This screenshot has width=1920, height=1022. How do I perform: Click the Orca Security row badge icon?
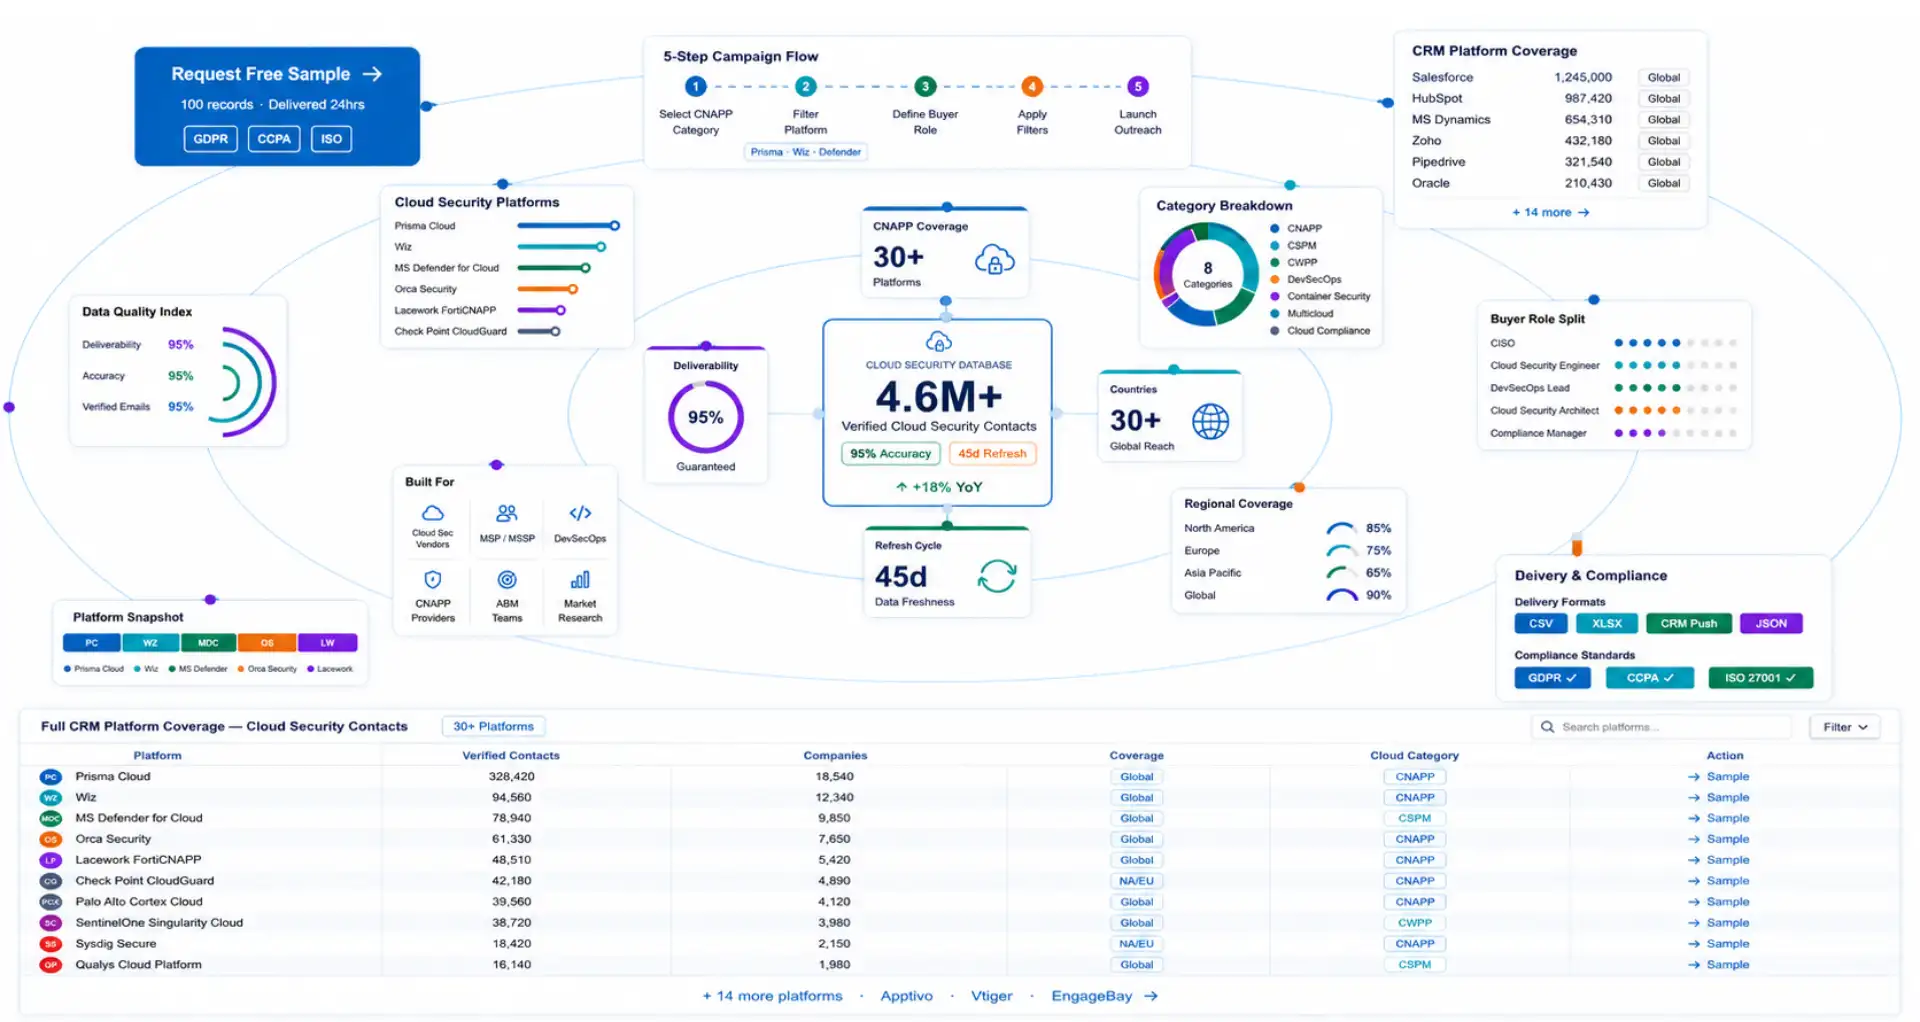(x=51, y=839)
